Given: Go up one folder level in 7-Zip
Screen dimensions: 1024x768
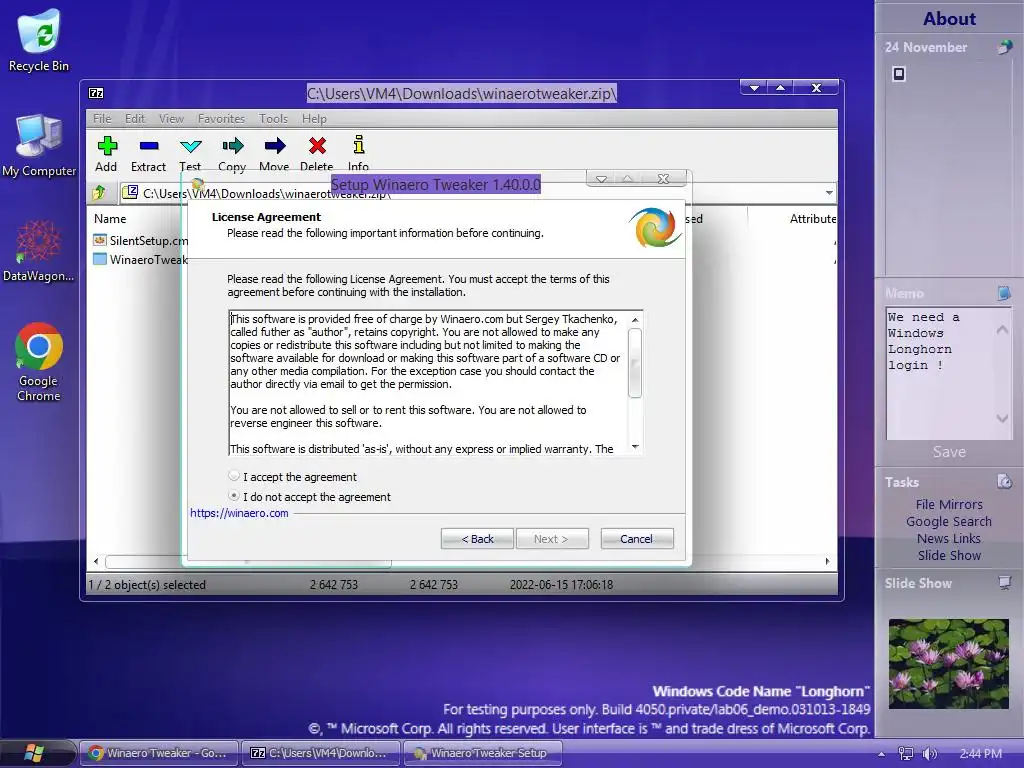Looking at the screenshot, I should pyautogui.click(x=99, y=193).
